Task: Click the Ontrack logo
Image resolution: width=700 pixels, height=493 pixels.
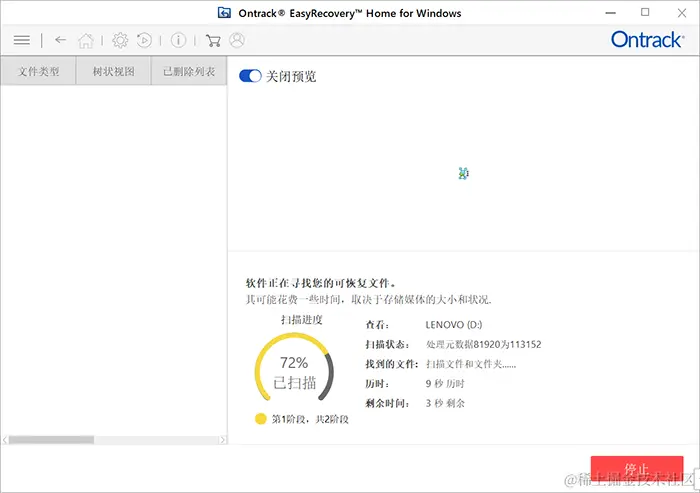Action: (647, 40)
